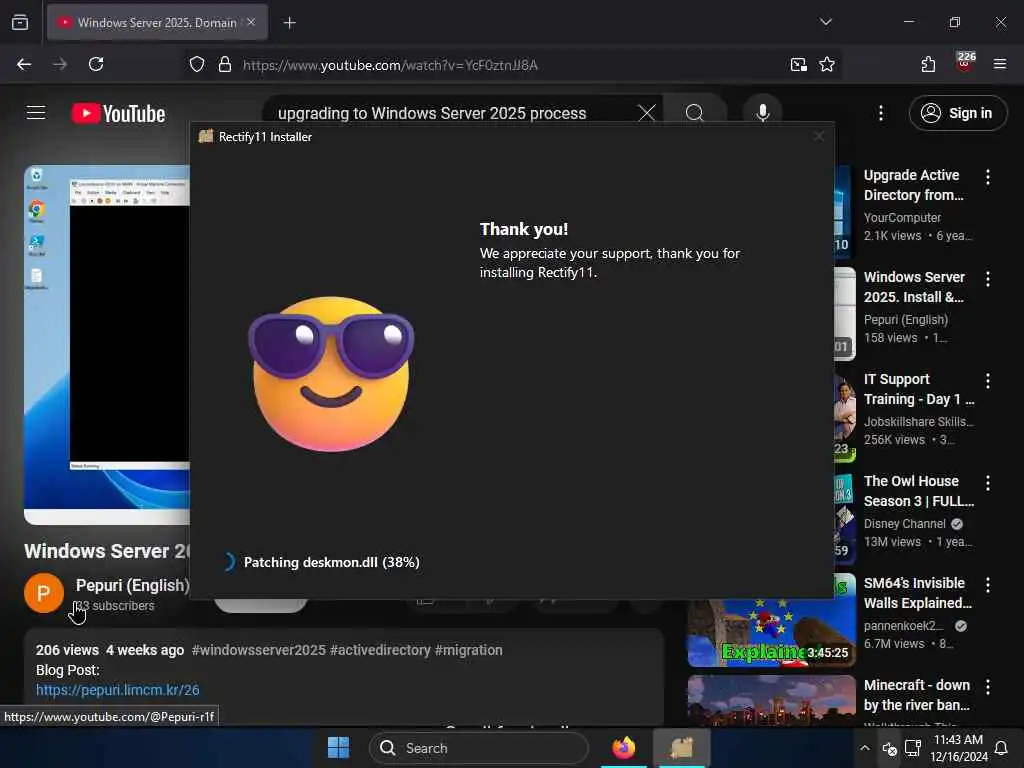Open the pepuri.limcm.kr/26 blog link
Viewport: 1024px width, 768px height.
(118, 690)
